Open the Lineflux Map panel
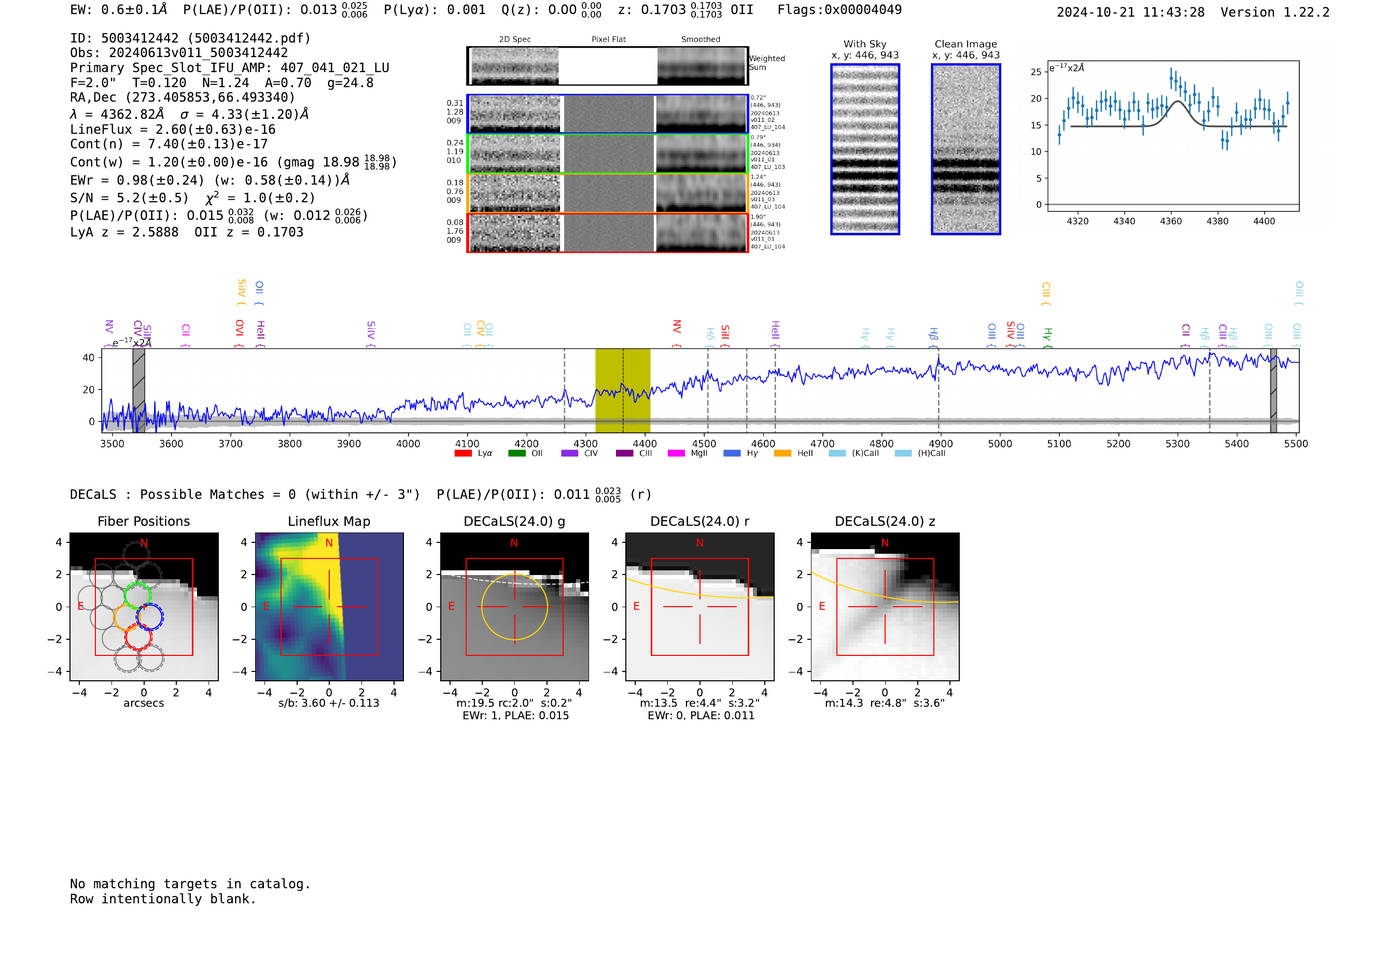1400x953 pixels. pos(330,607)
